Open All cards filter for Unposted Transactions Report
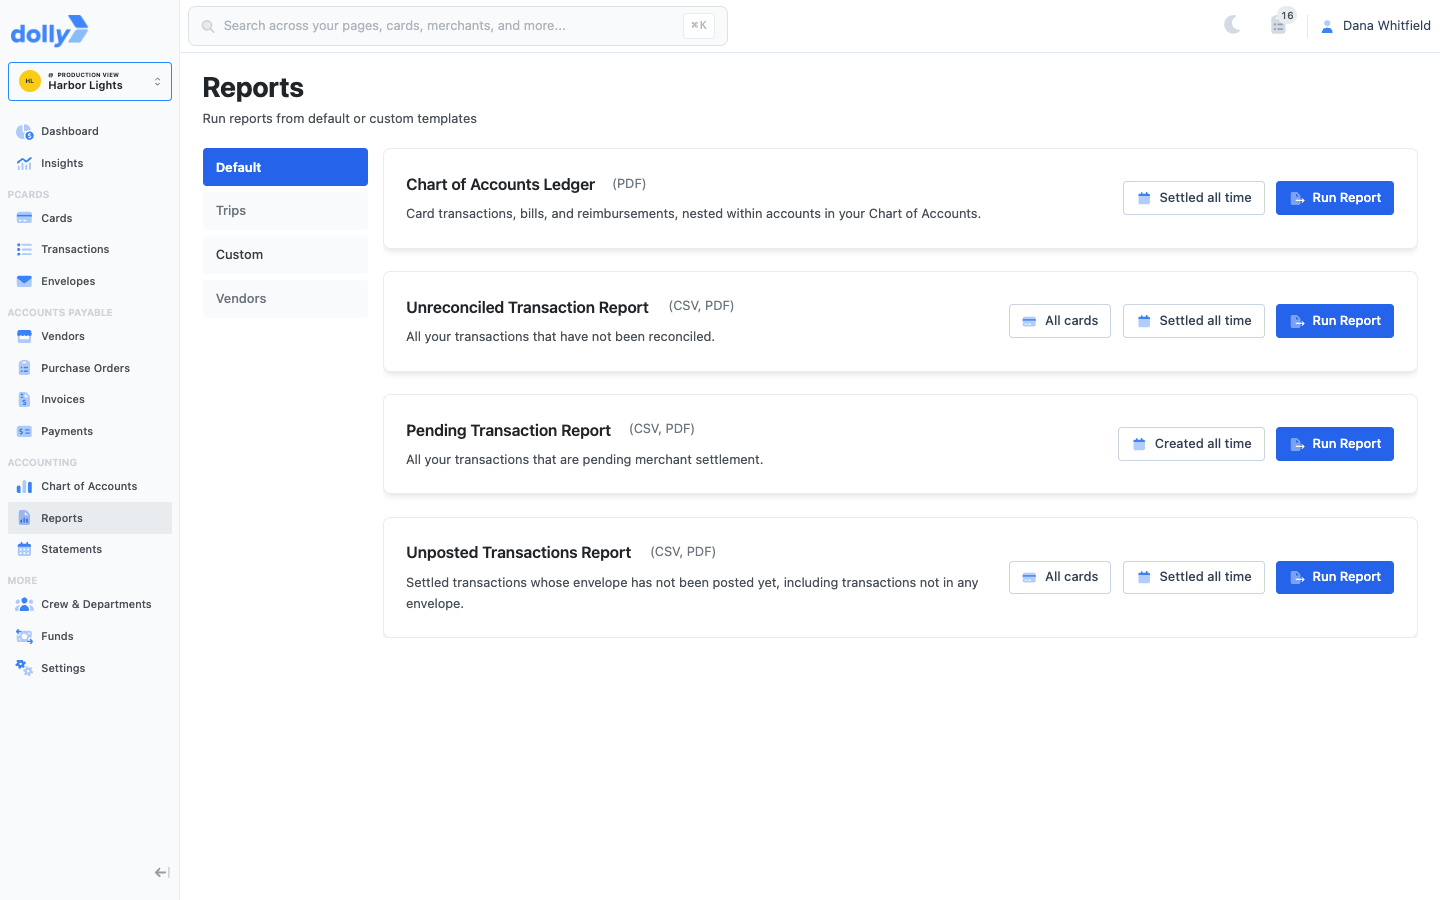Image resolution: width=1440 pixels, height=900 pixels. point(1060,577)
